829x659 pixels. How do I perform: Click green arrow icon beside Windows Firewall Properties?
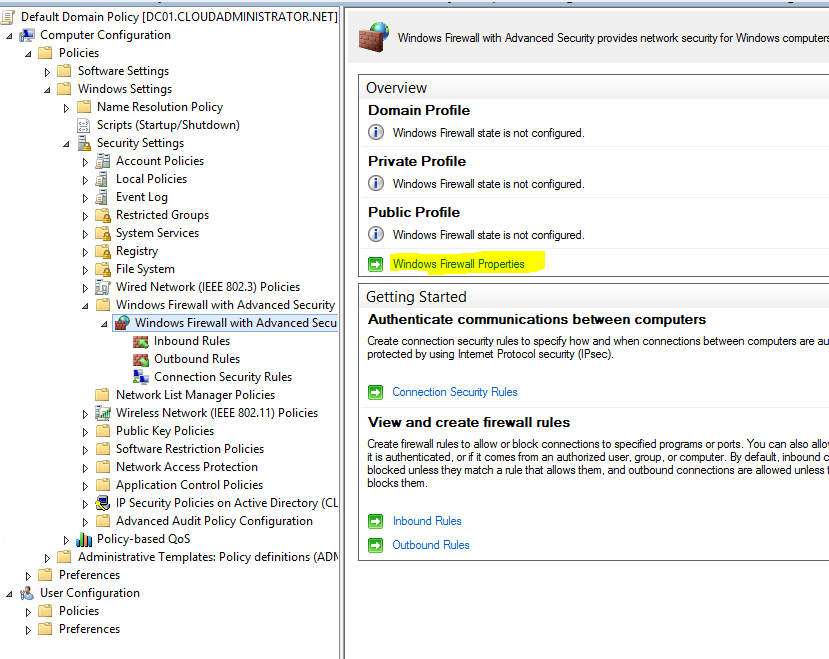pos(376,264)
